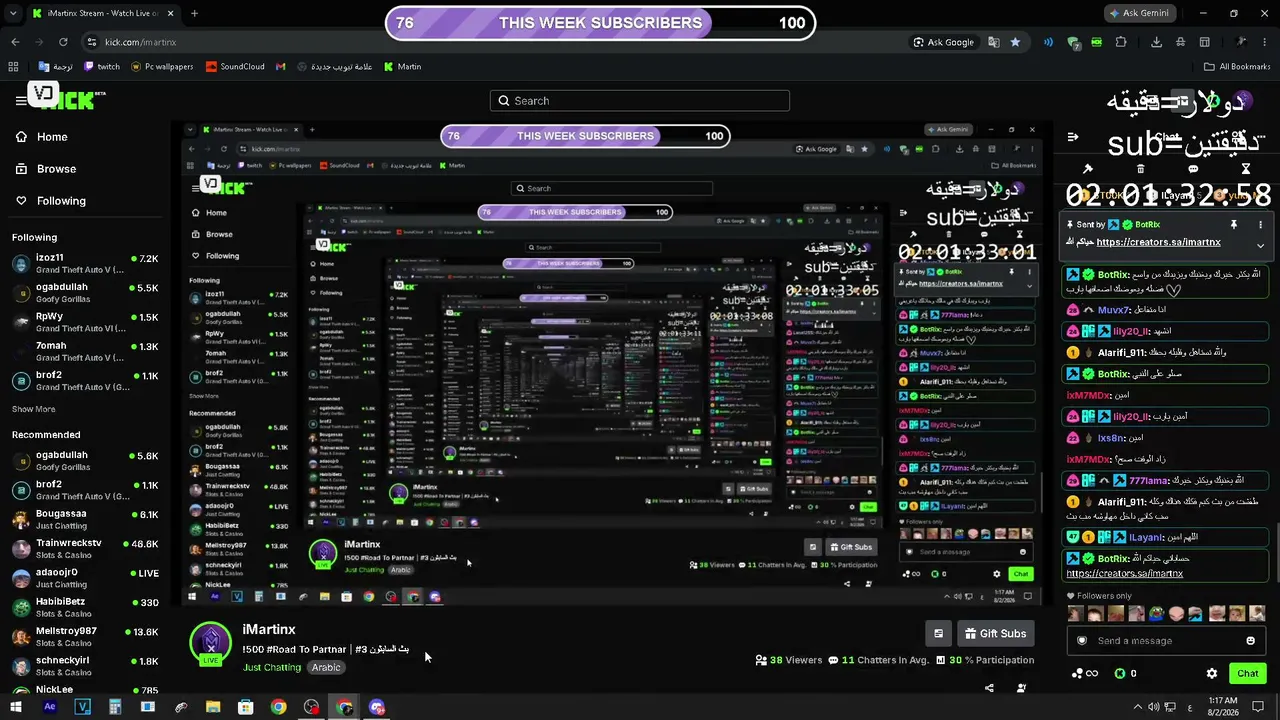Open Just Chatting category link
Viewport: 1280px width, 720px height.
[x=272, y=667]
